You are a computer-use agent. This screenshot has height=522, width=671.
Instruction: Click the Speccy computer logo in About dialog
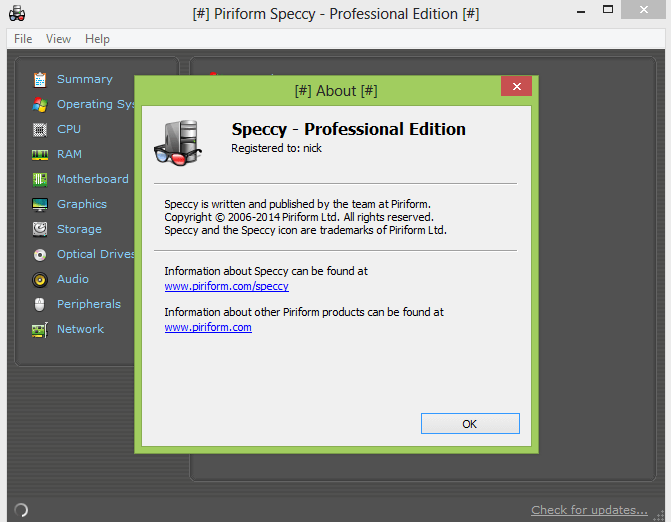point(178,142)
